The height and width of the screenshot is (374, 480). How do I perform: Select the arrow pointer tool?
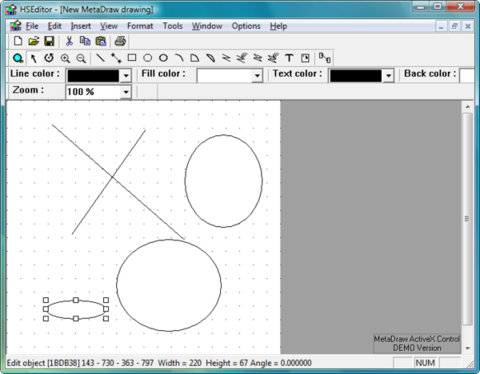pos(33,58)
